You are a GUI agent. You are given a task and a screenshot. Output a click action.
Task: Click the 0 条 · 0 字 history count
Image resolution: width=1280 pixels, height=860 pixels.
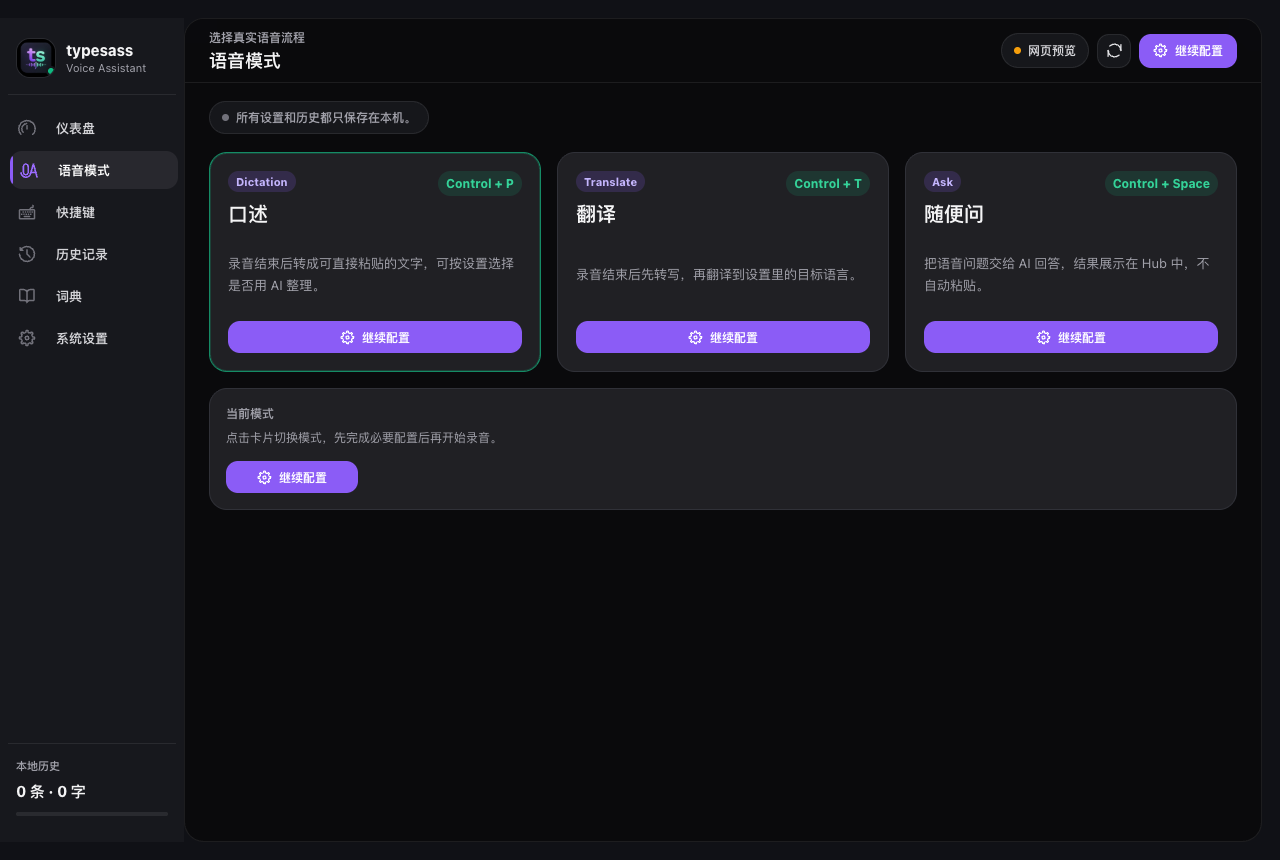tap(51, 792)
